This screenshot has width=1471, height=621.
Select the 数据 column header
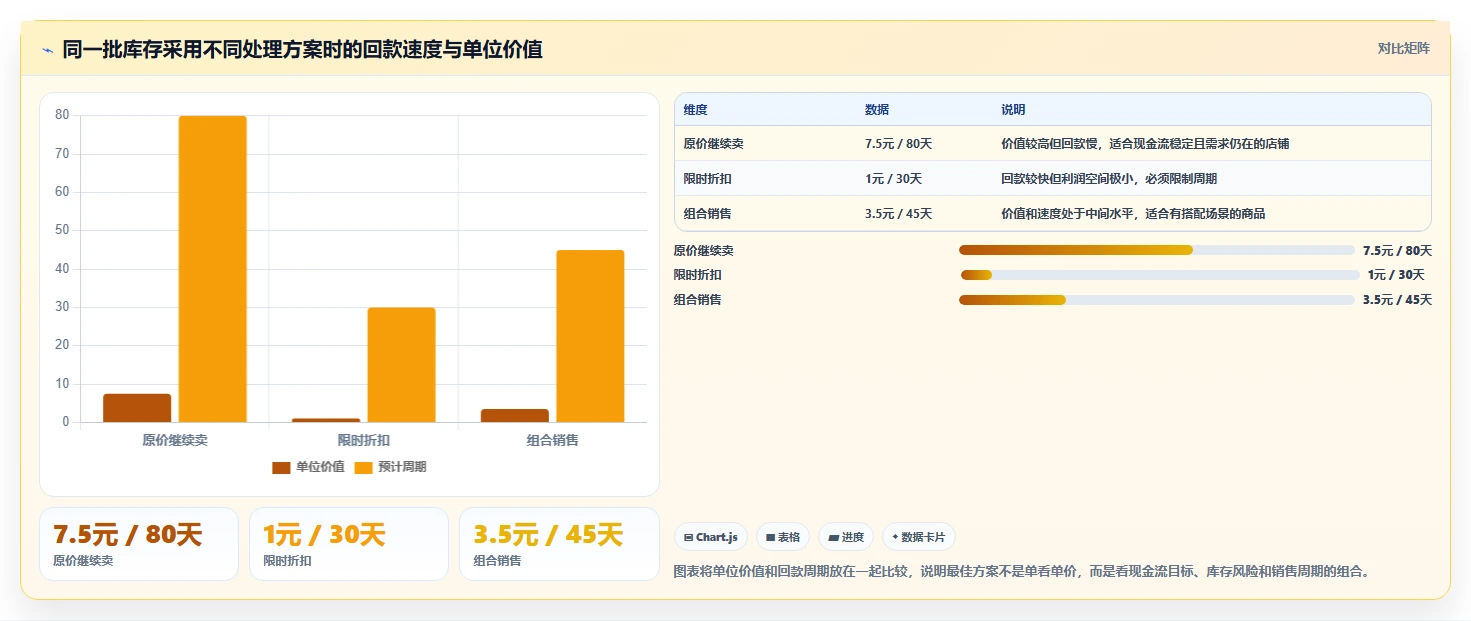[877, 110]
